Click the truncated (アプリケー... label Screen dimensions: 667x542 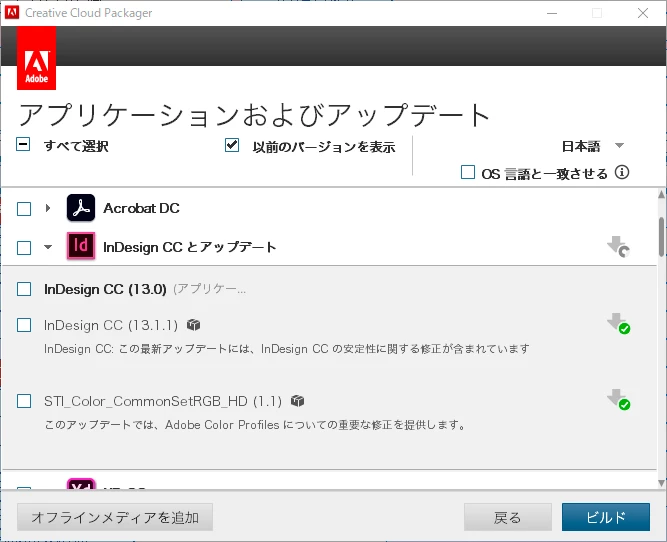click(209, 289)
